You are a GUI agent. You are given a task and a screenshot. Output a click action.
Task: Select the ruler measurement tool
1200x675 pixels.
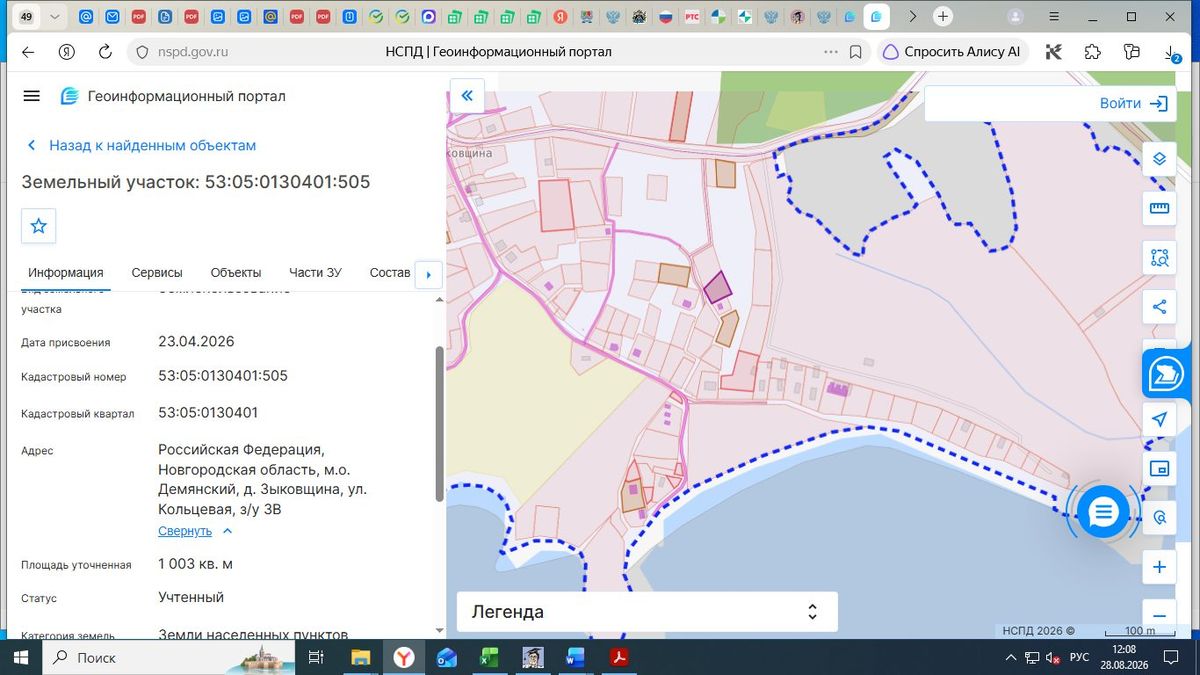pyautogui.click(x=1160, y=208)
